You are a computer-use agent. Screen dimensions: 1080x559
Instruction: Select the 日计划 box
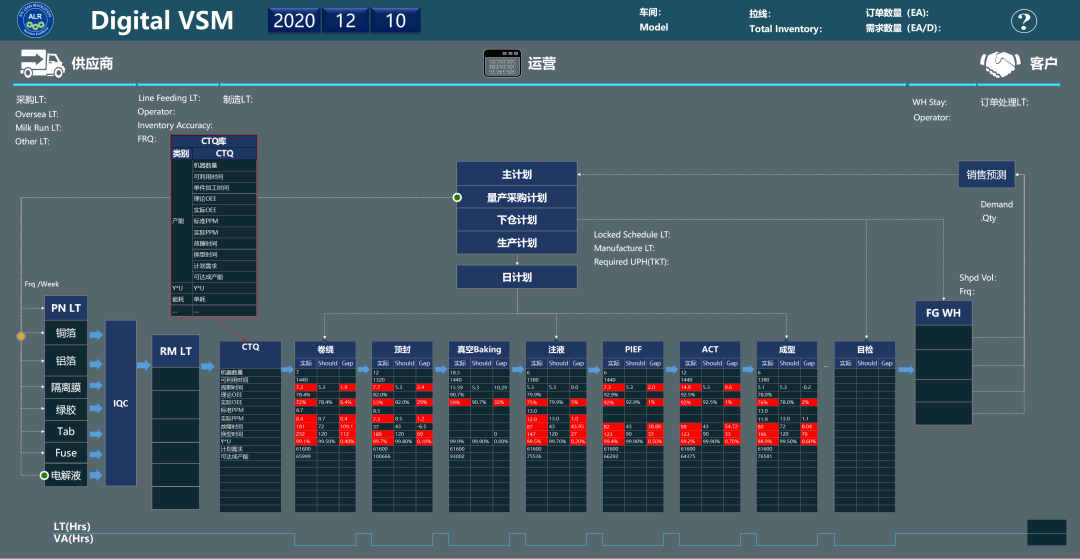pyautogui.click(x=517, y=277)
